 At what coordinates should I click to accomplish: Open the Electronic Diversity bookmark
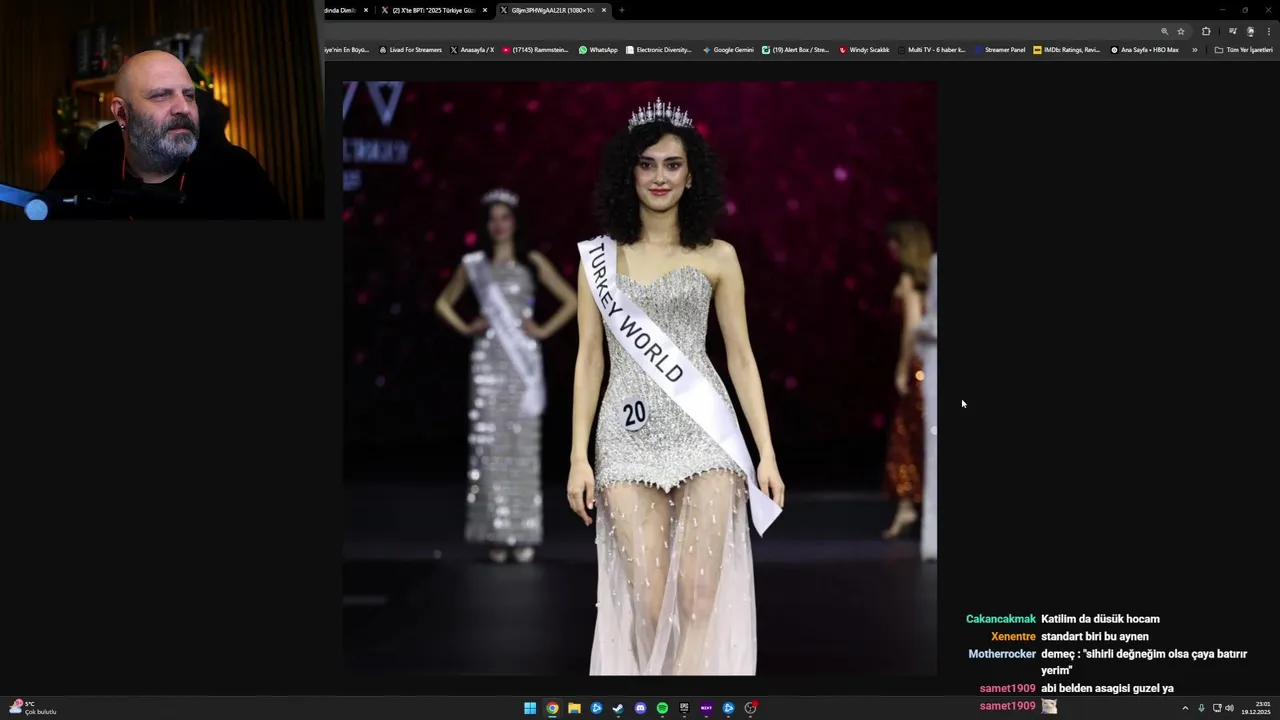click(659, 49)
